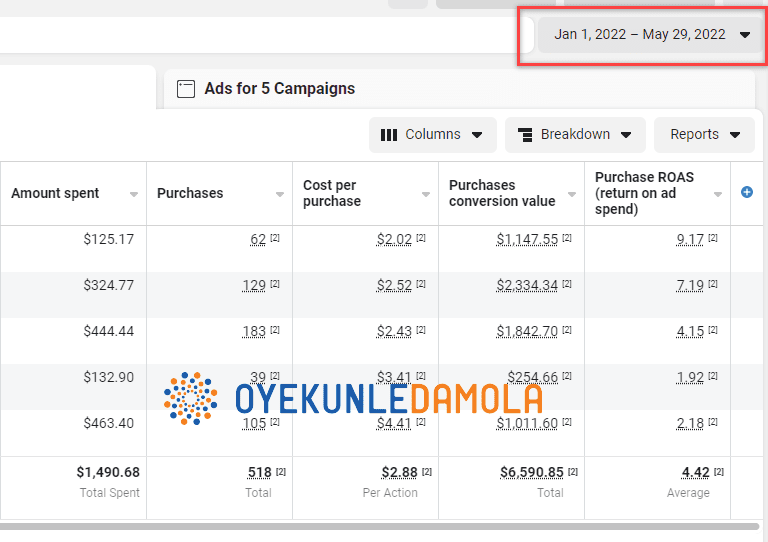The image size is (768, 542).
Task: Open the Columns dropdown
Action: 432,135
